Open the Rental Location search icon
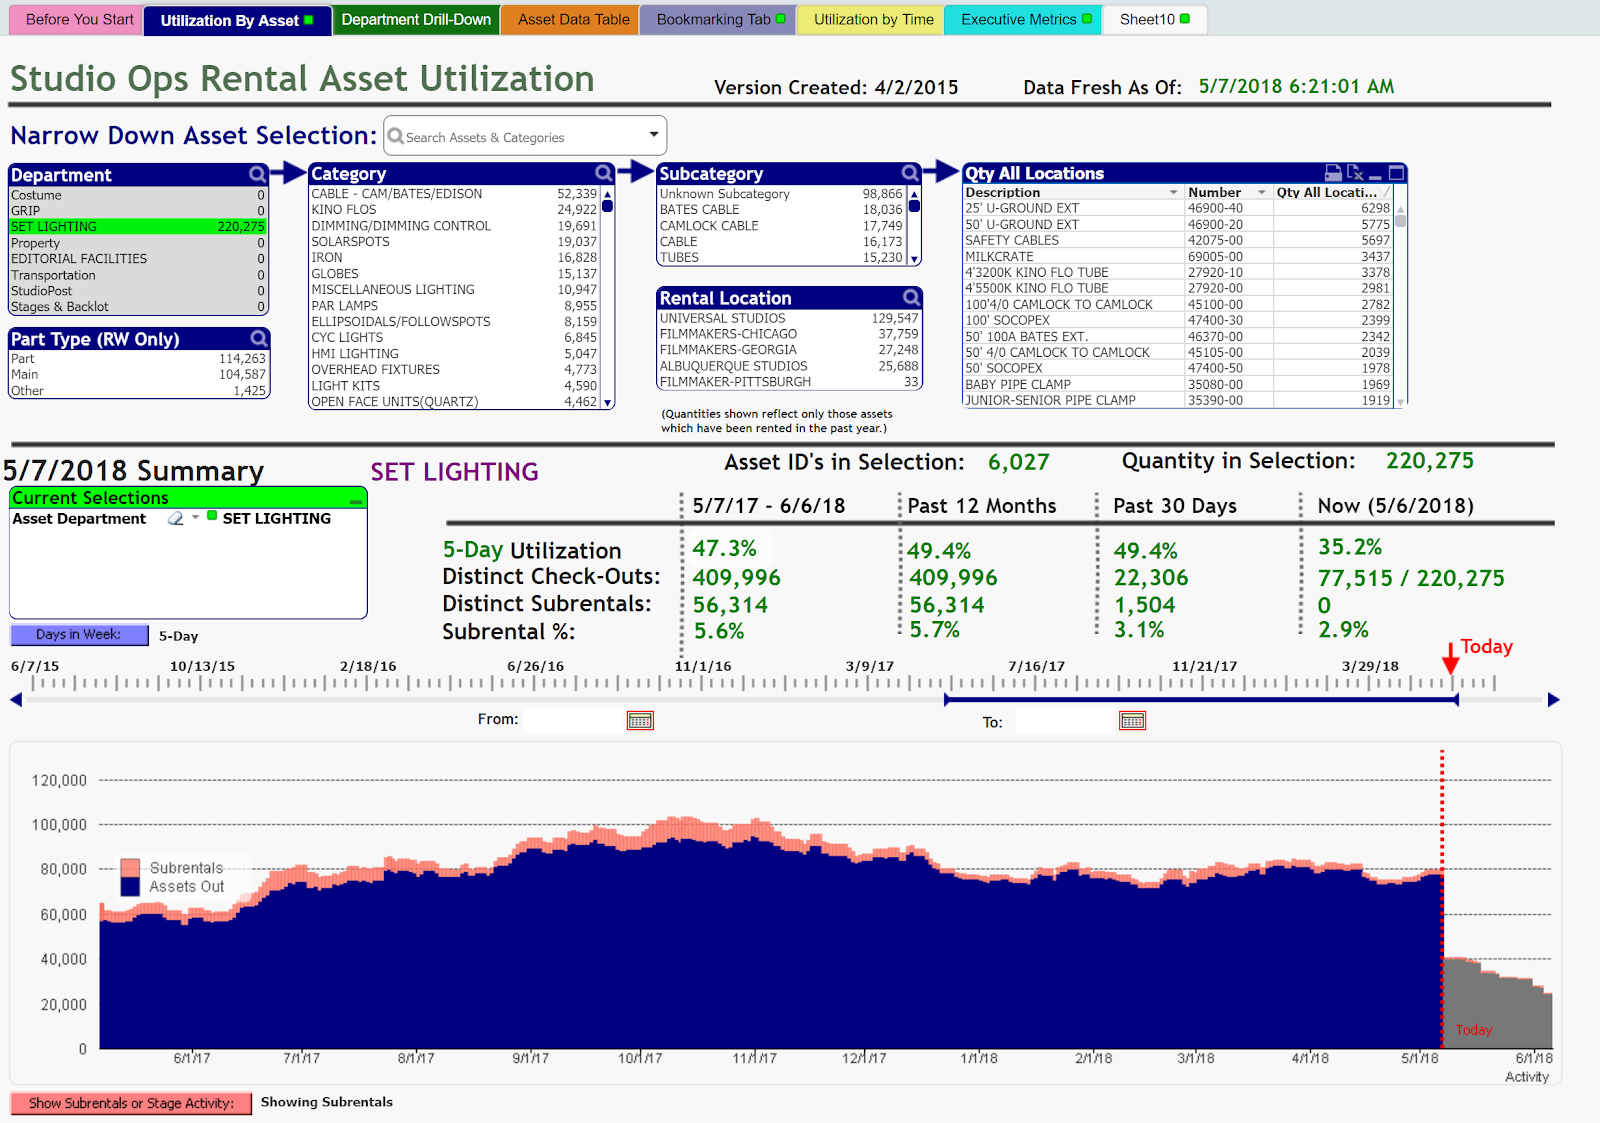 (x=911, y=297)
